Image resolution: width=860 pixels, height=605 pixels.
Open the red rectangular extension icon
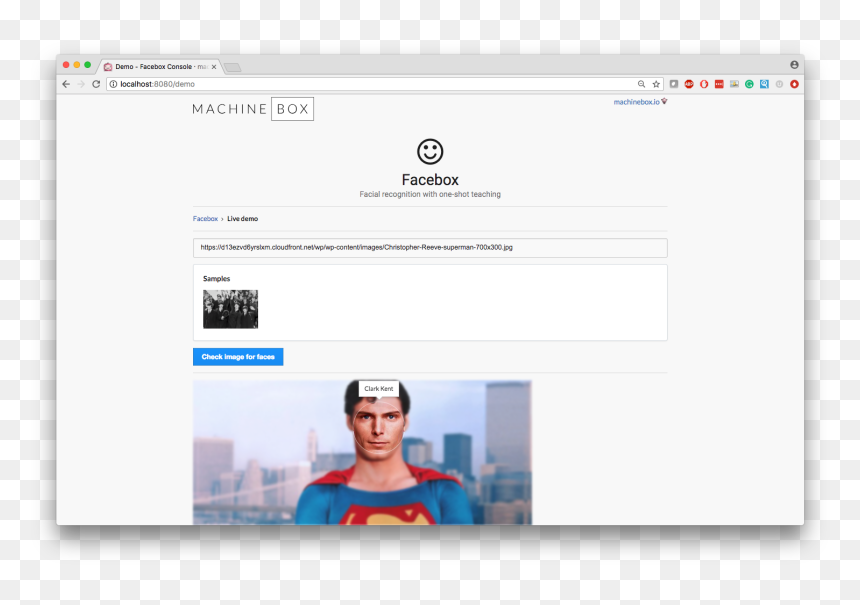(x=719, y=84)
